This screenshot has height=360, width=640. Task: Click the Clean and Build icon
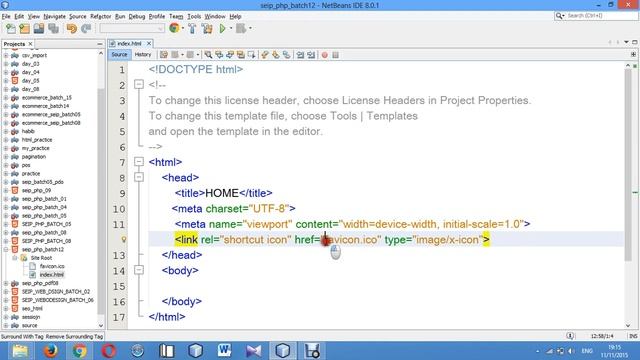tap(207, 28)
